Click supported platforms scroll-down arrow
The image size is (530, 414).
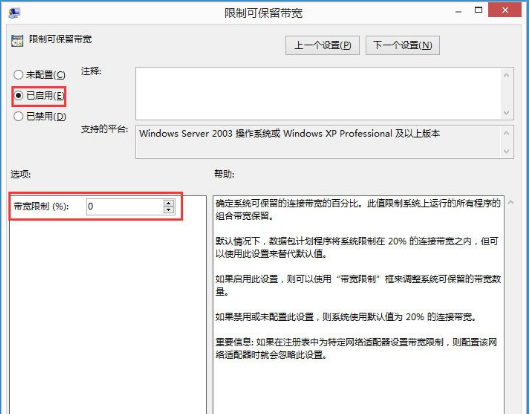click(x=506, y=151)
